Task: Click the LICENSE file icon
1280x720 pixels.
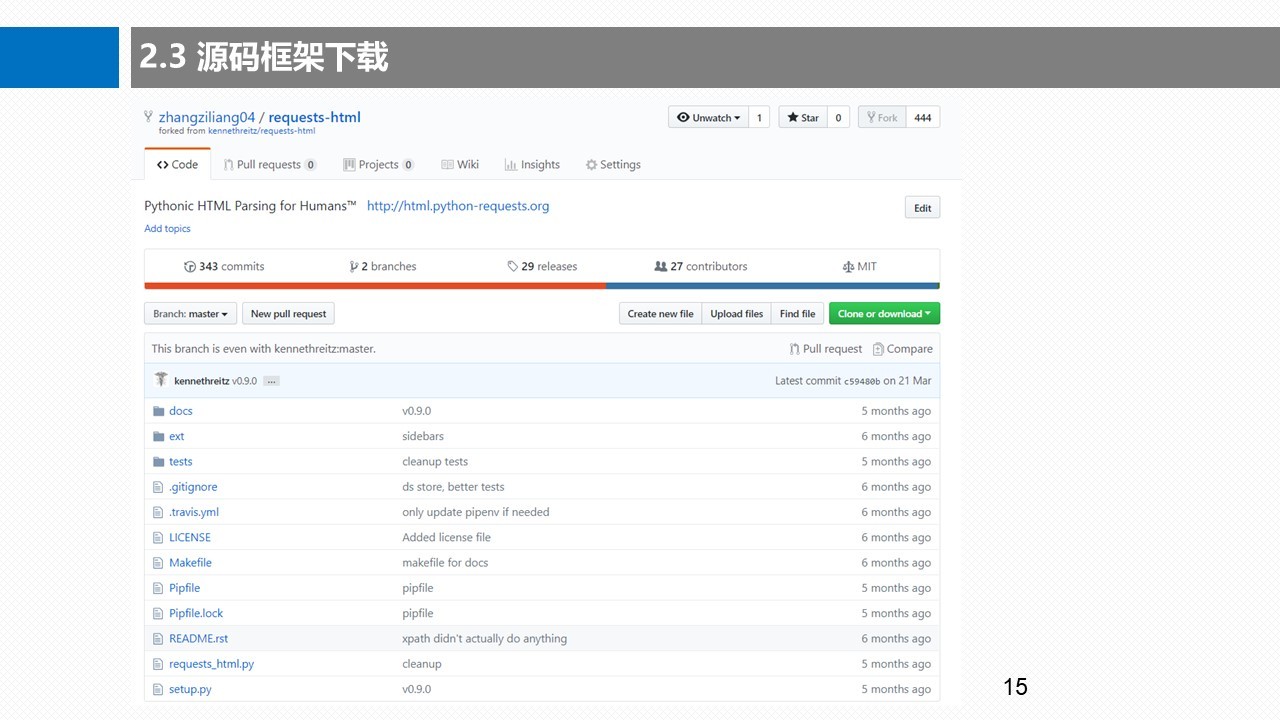Action: 158,537
